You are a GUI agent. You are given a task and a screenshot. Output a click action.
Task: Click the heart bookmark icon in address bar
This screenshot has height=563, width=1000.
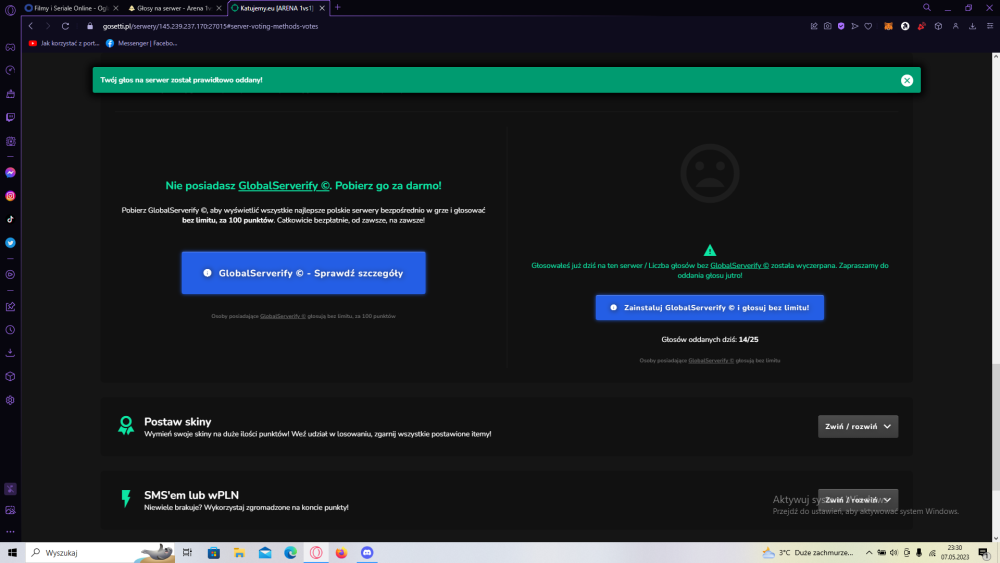pyautogui.click(x=868, y=26)
